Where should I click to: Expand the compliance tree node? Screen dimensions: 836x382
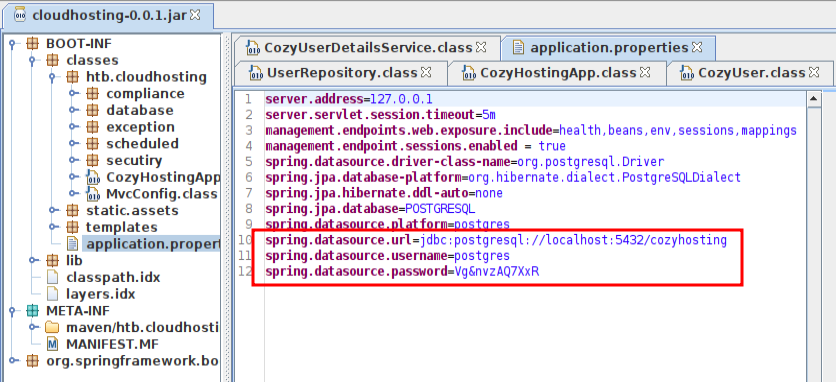pyautogui.click(x=73, y=94)
